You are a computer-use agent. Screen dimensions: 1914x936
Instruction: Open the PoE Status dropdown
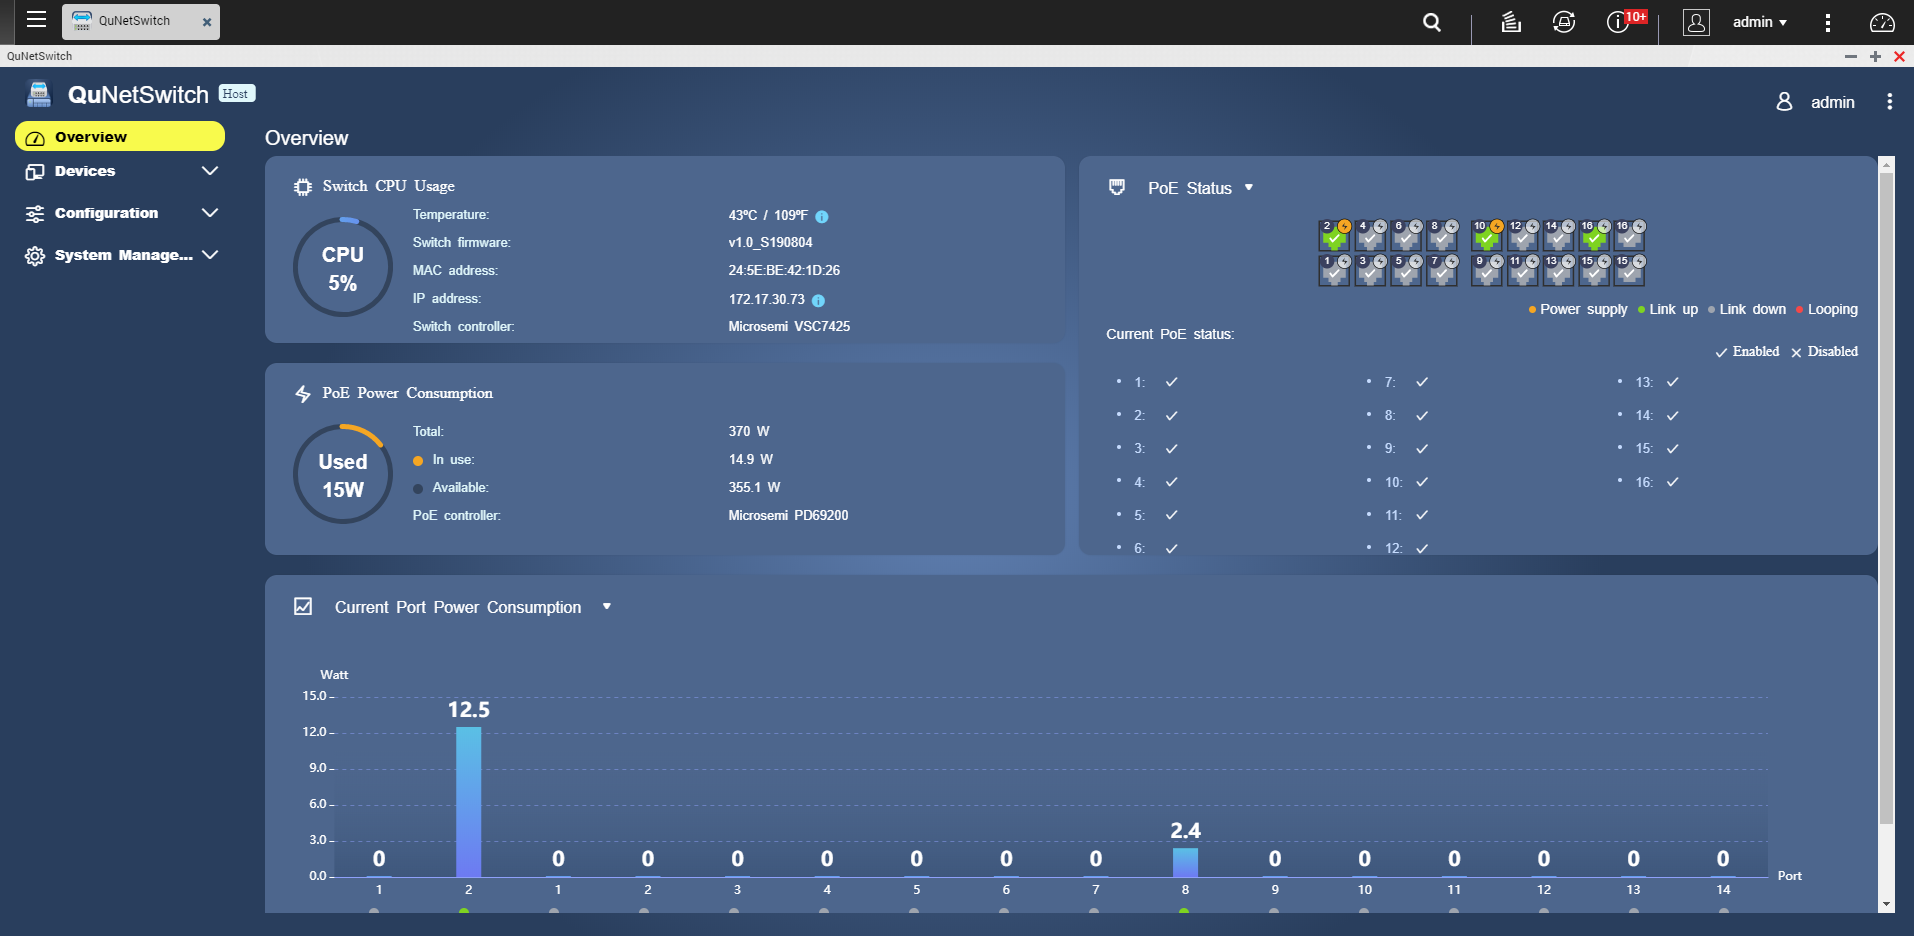tap(1248, 188)
